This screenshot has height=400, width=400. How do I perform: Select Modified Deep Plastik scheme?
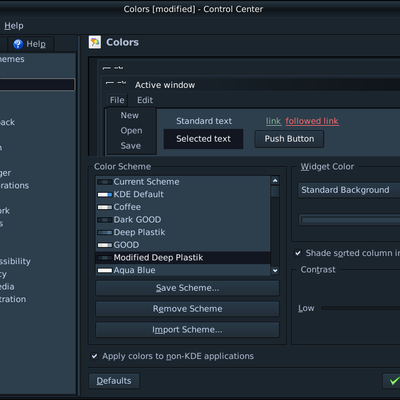coord(183,258)
